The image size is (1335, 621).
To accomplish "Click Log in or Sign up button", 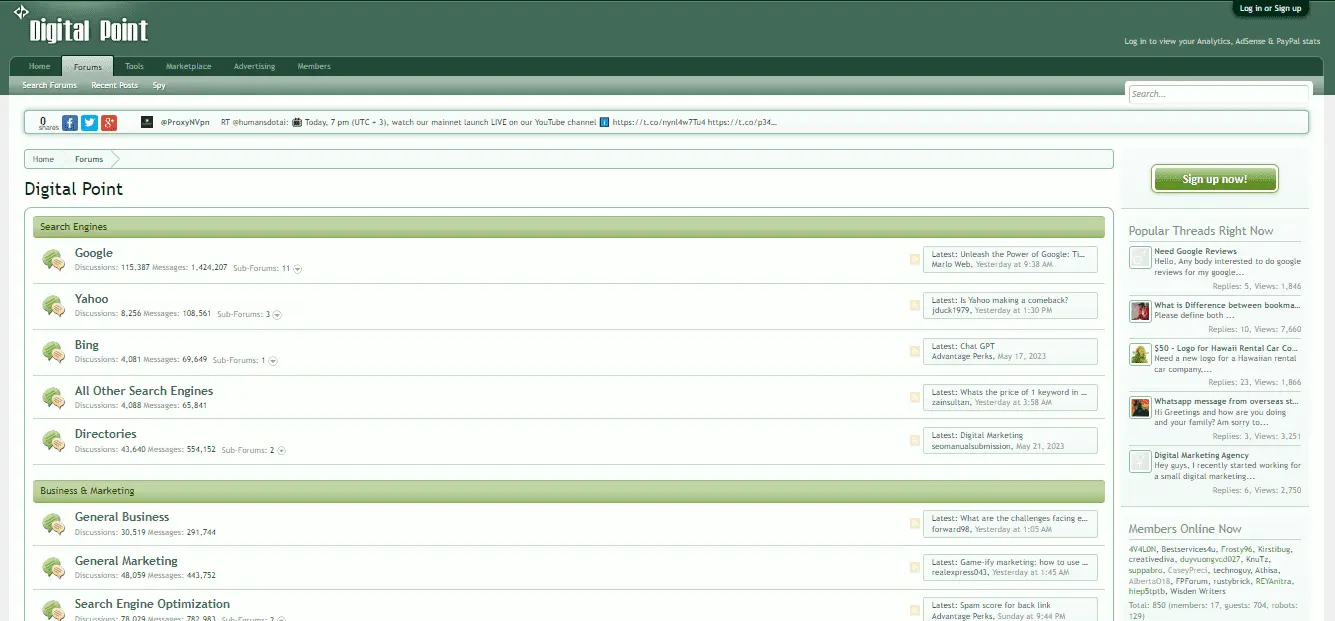I will [x=1270, y=8].
